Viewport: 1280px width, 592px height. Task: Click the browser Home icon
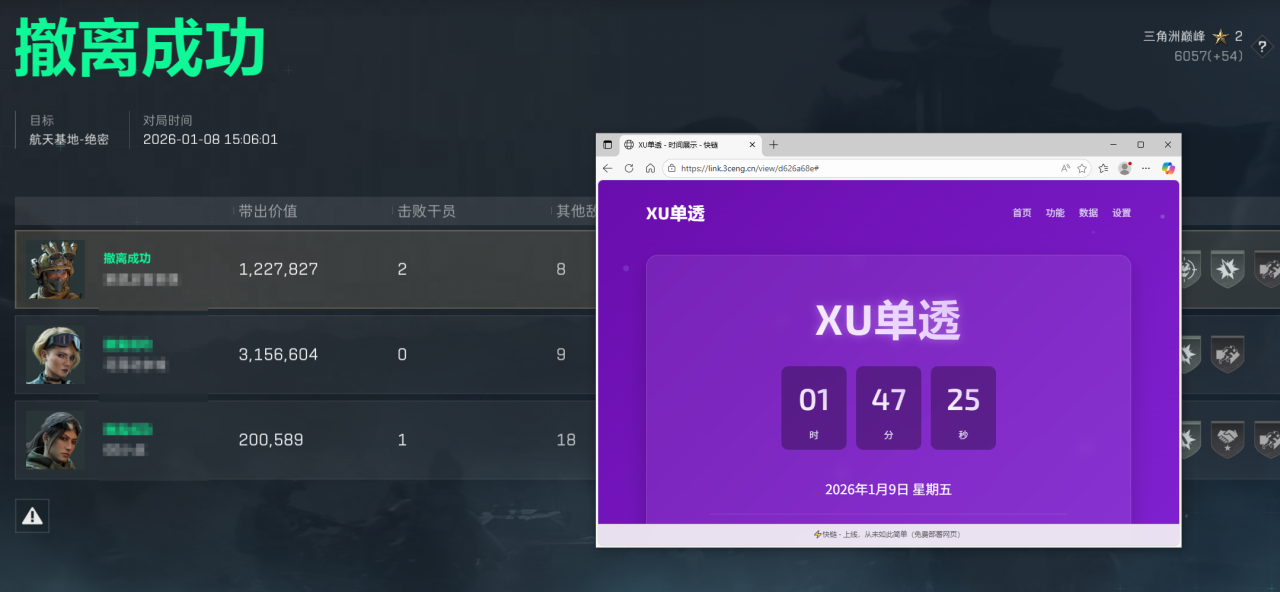coord(651,168)
